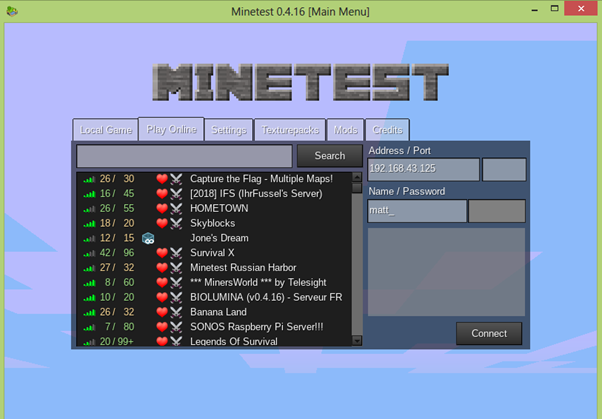Close the Minetest window
Image resolution: width=602 pixels, height=419 pixels.
(x=581, y=8)
